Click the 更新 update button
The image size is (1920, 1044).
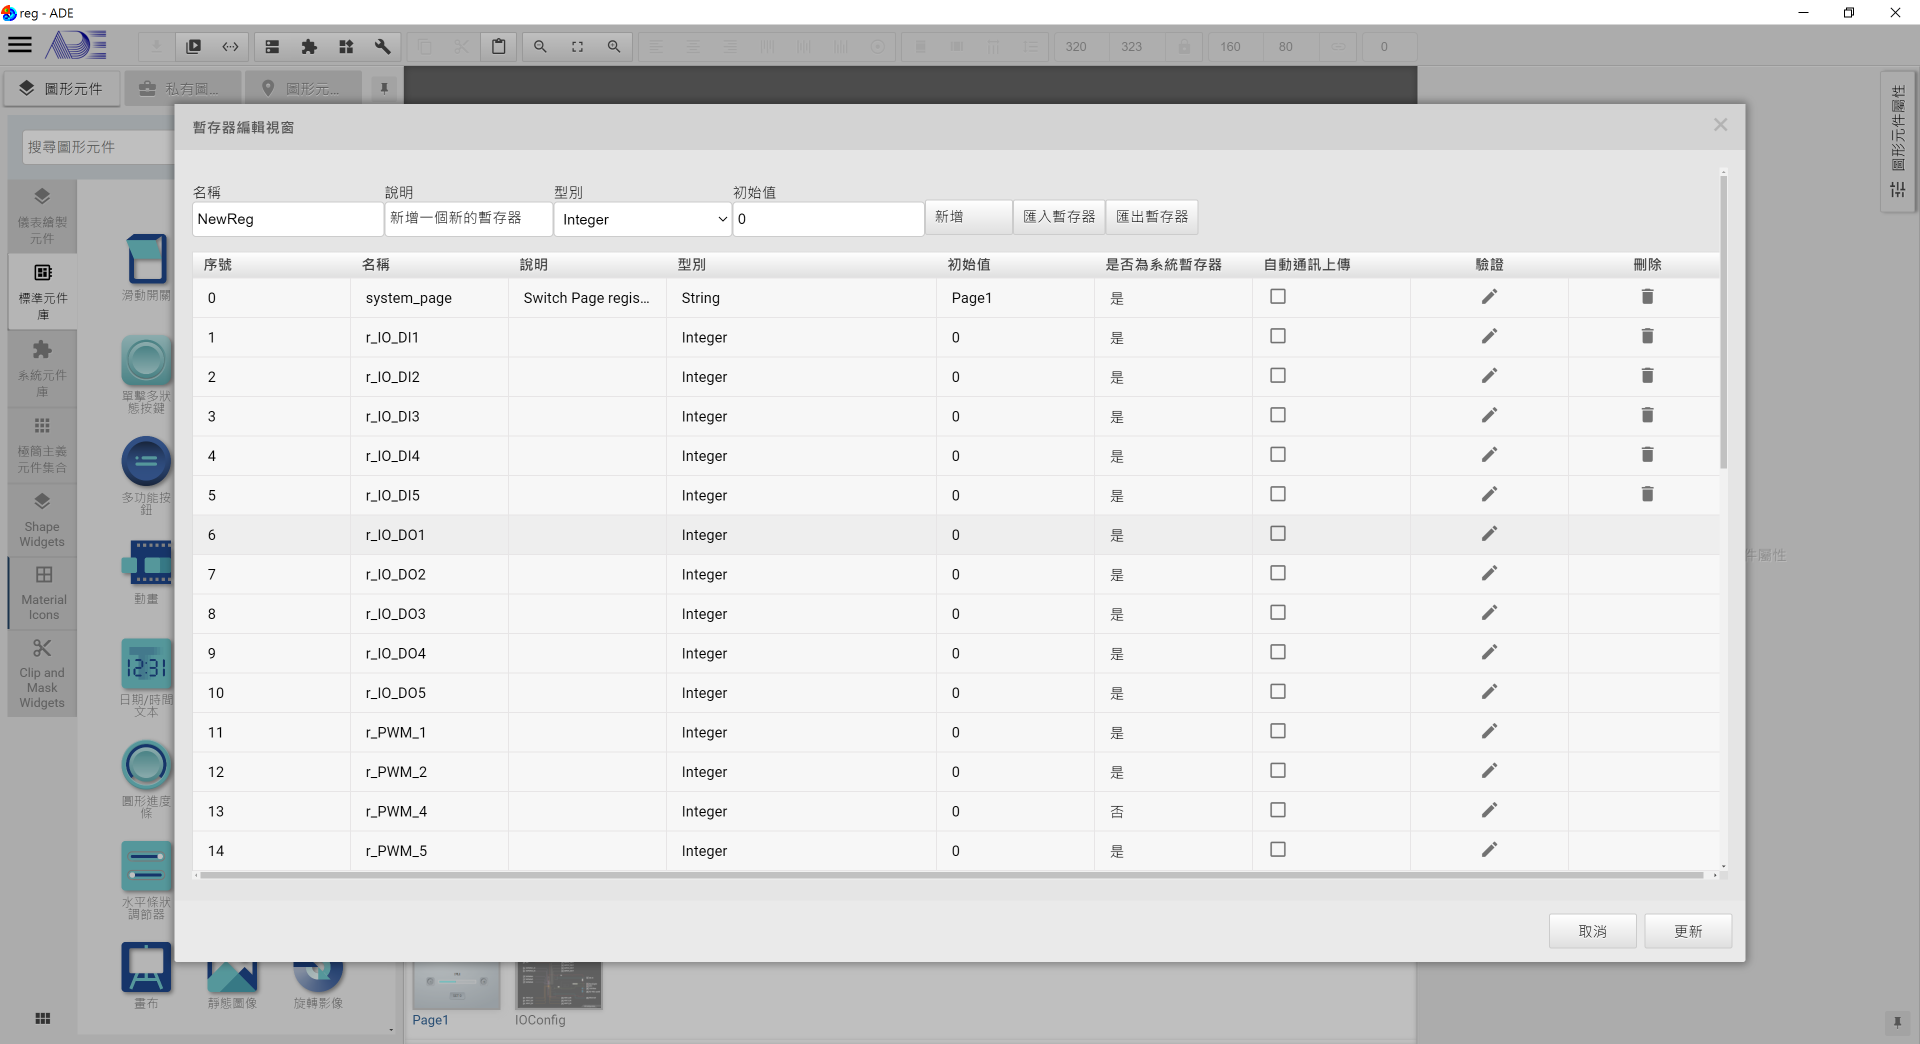(x=1687, y=931)
